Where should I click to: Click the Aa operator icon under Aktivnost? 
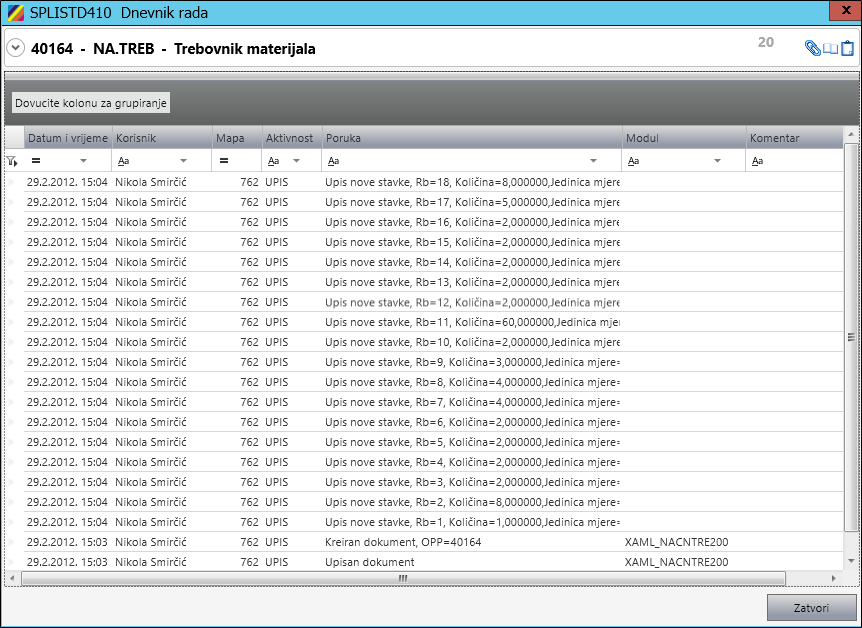pos(273,161)
